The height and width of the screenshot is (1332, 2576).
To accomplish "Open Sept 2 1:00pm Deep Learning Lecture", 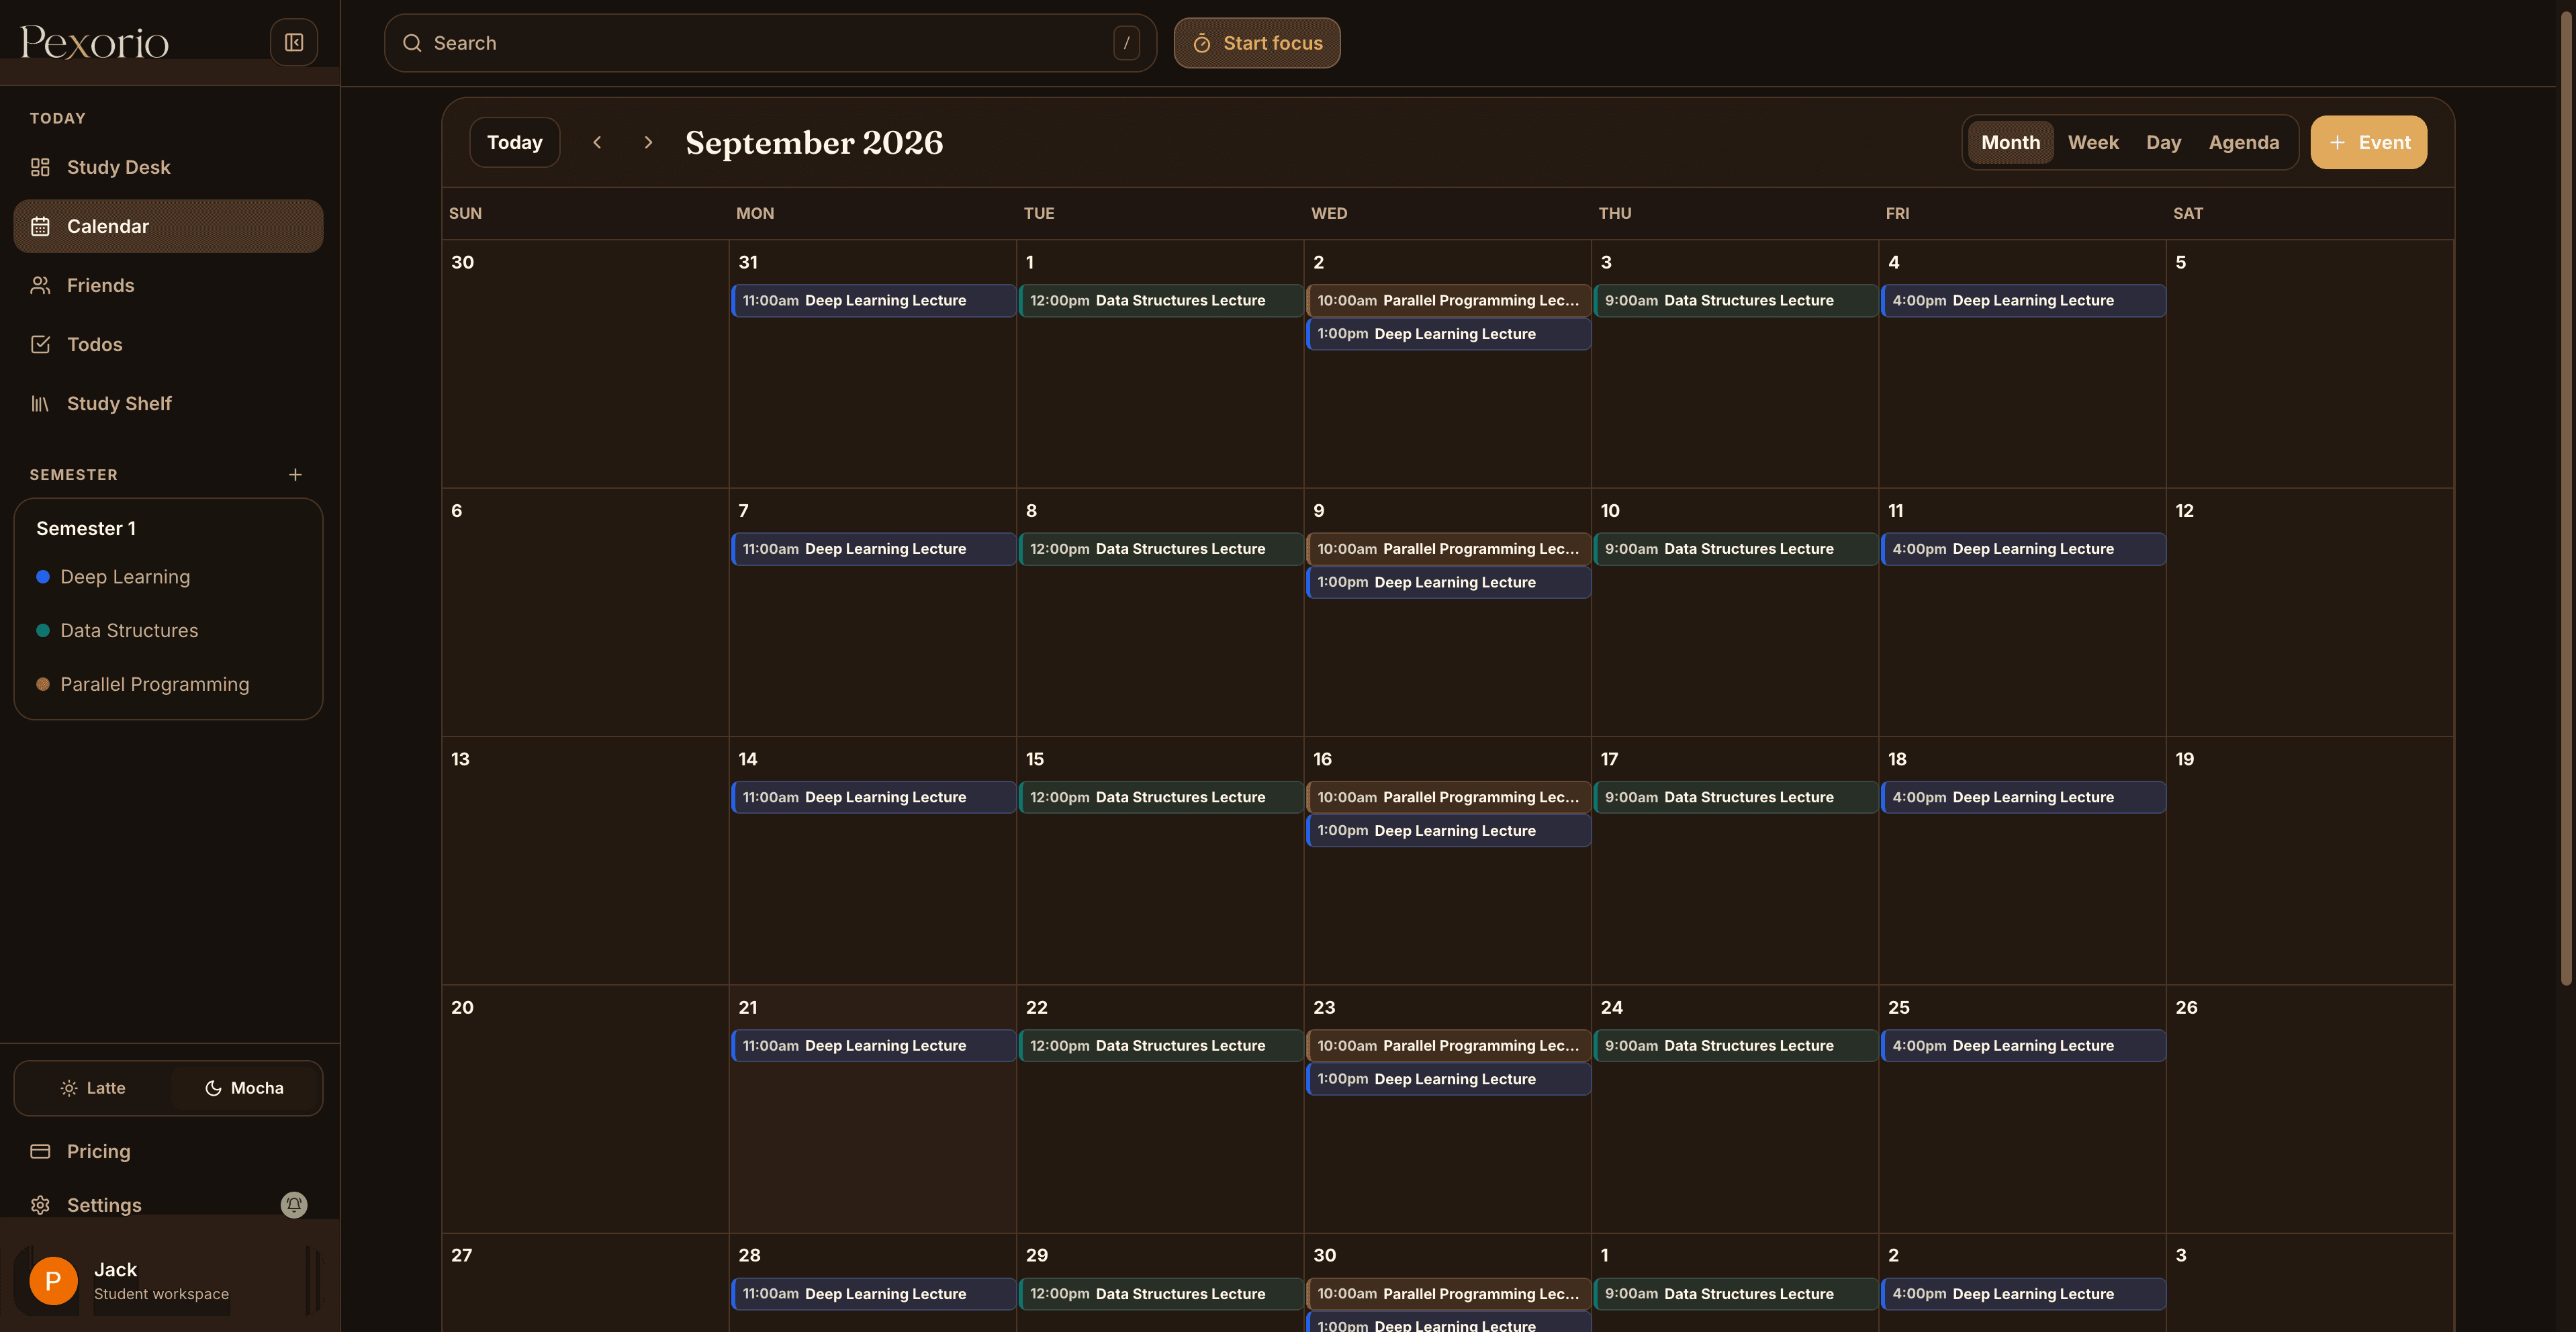I will [x=1448, y=334].
